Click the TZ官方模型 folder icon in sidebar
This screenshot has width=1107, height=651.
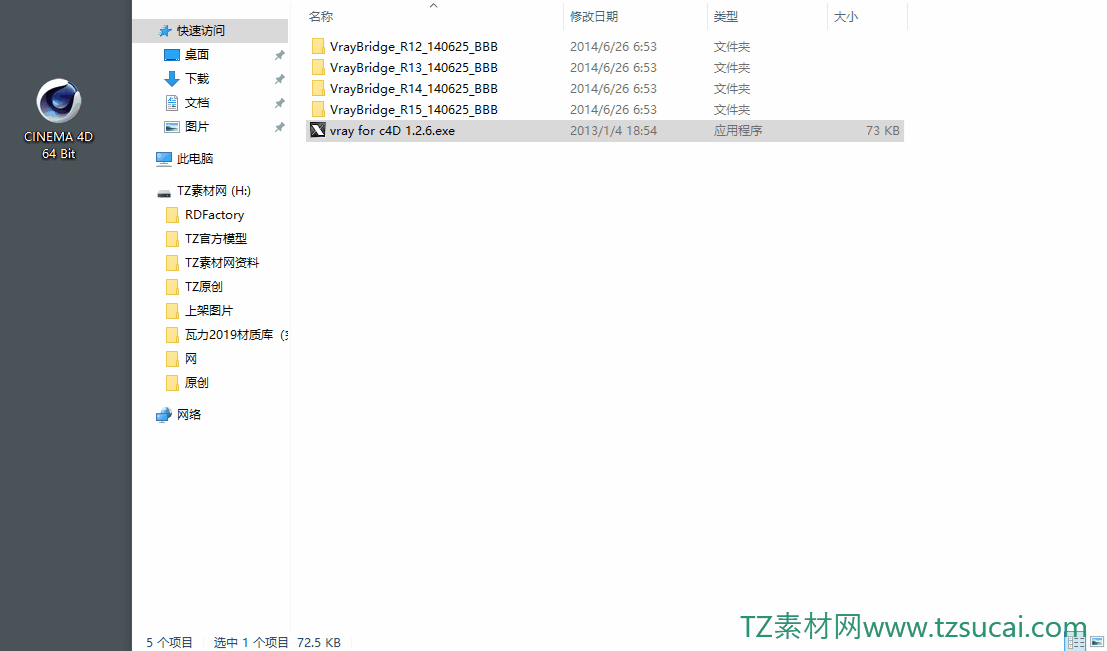tap(172, 239)
